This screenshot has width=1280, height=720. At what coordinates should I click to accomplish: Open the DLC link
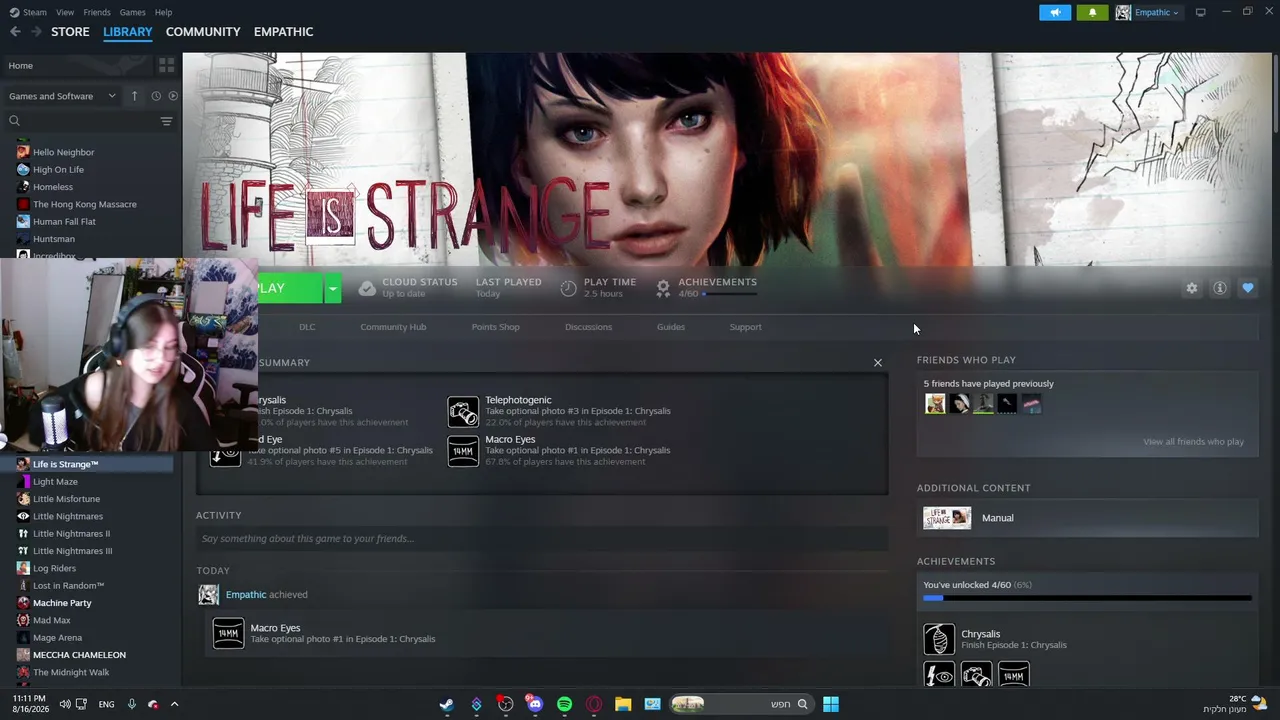point(307,327)
